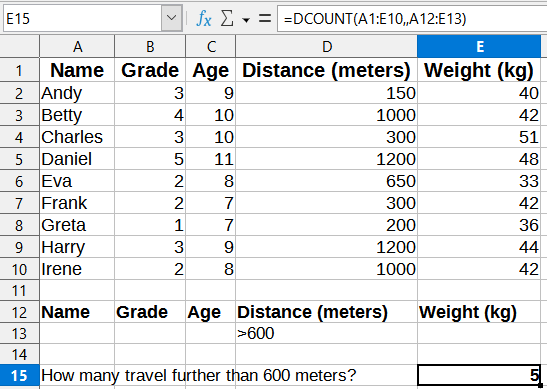Click 'Distance (meters)' header cell in row 1
Screen dimensions: 547x389
point(327,70)
